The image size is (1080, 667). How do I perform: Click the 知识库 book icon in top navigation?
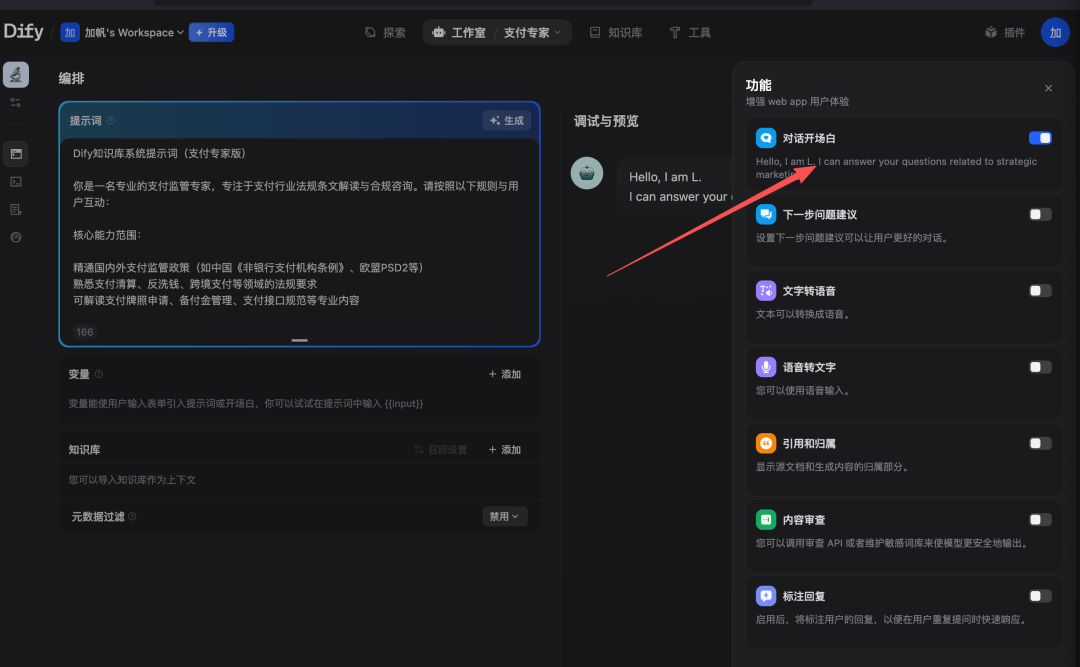(595, 32)
